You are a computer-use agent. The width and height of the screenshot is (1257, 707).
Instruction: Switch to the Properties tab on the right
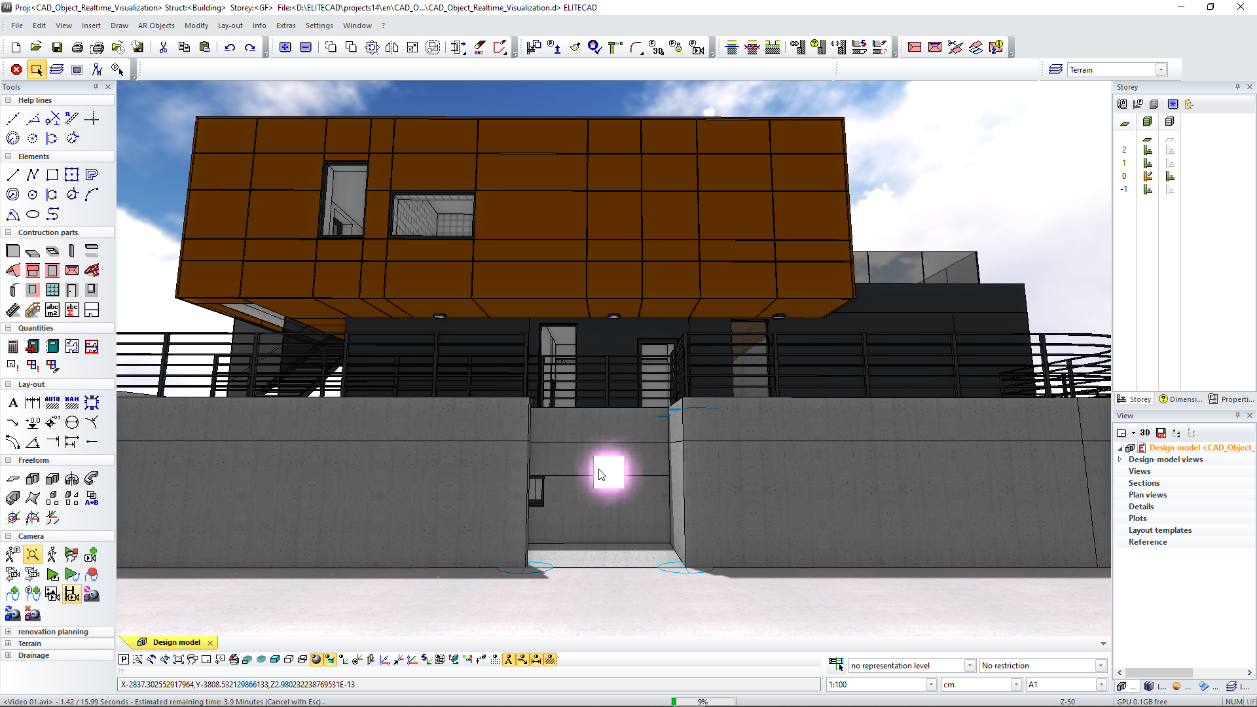click(x=1232, y=399)
